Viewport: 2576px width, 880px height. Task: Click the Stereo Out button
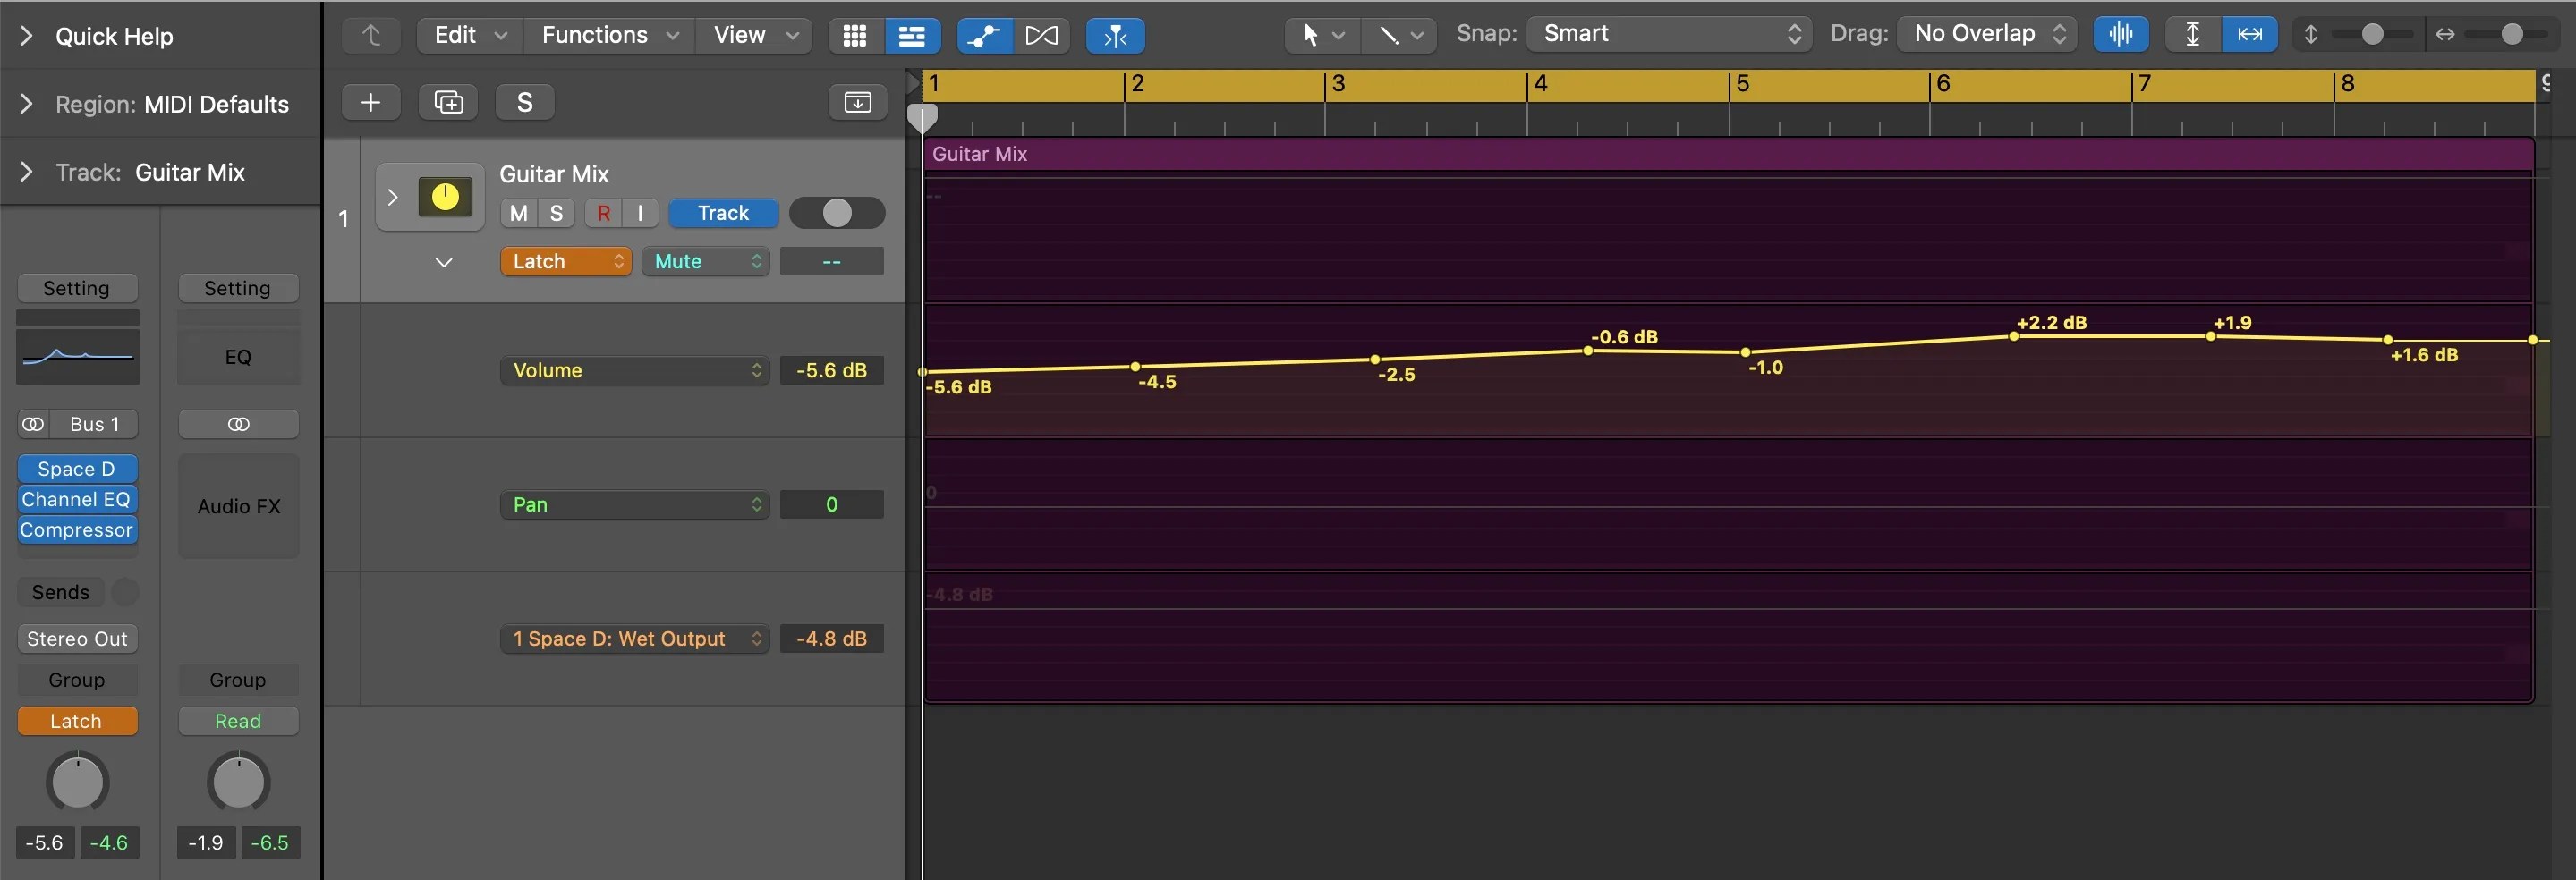pos(77,638)
